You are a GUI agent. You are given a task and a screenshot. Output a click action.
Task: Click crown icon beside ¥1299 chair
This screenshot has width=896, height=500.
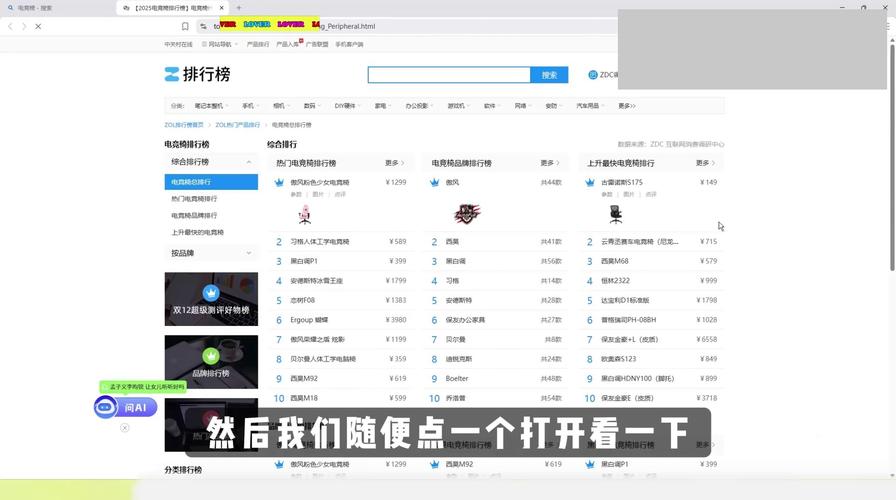(279, 182)
